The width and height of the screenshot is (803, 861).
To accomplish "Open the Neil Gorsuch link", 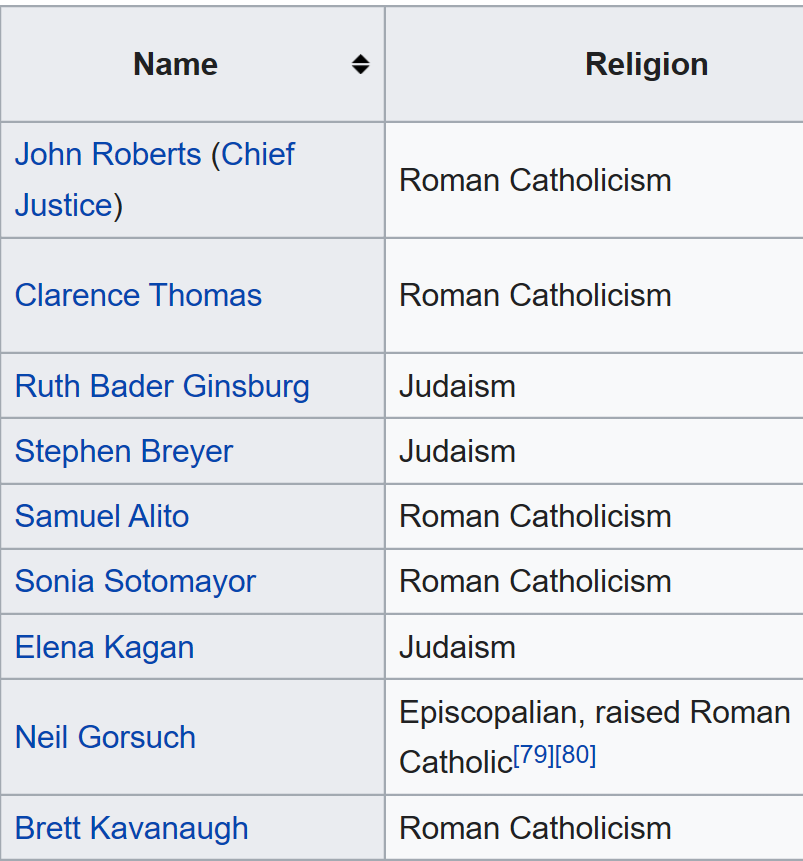I will 105,738.
